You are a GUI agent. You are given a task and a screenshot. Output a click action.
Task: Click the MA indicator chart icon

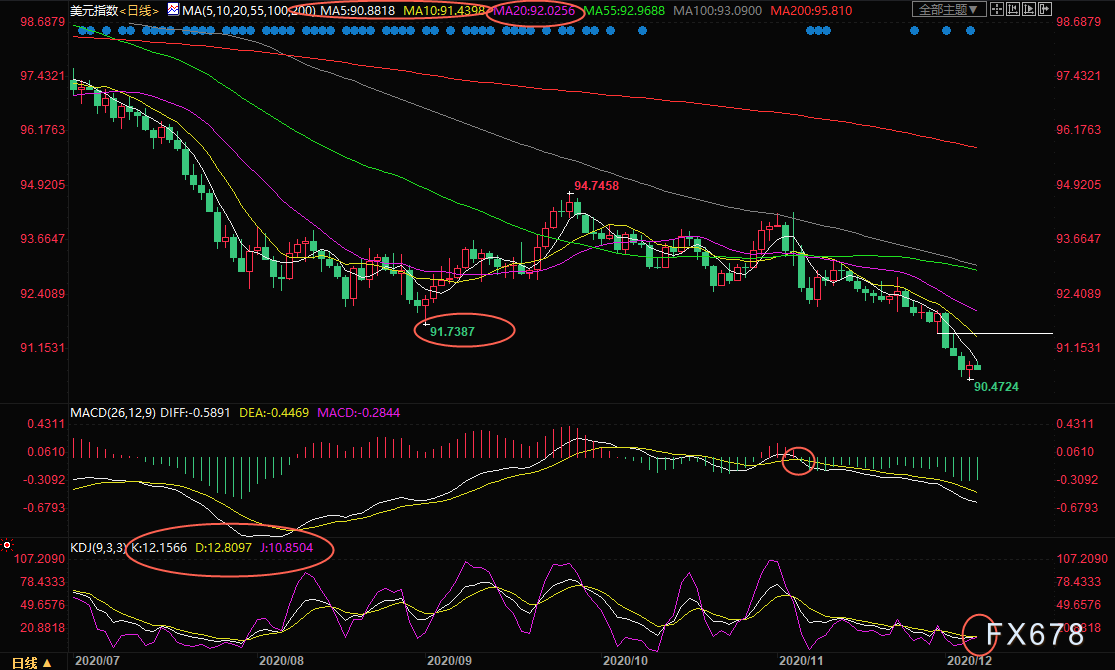click(174, 10)
